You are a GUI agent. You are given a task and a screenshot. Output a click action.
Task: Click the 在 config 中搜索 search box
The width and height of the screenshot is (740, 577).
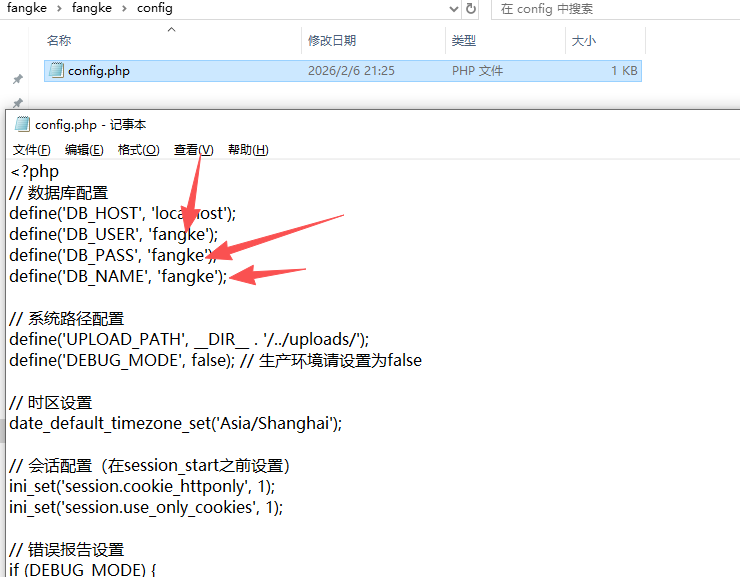pyautogui.click(x=615, y=9)
